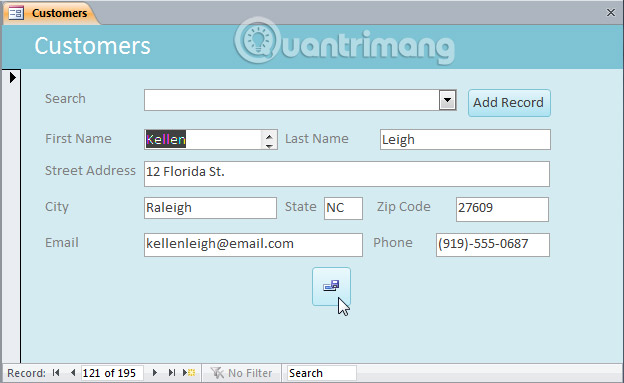
Task: Click the Customers form icon in tab
Action: coord(16,13)
